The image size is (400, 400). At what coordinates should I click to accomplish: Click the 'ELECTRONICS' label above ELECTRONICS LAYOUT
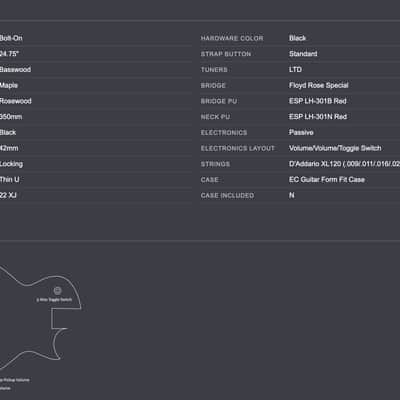[x=224, y=133]
